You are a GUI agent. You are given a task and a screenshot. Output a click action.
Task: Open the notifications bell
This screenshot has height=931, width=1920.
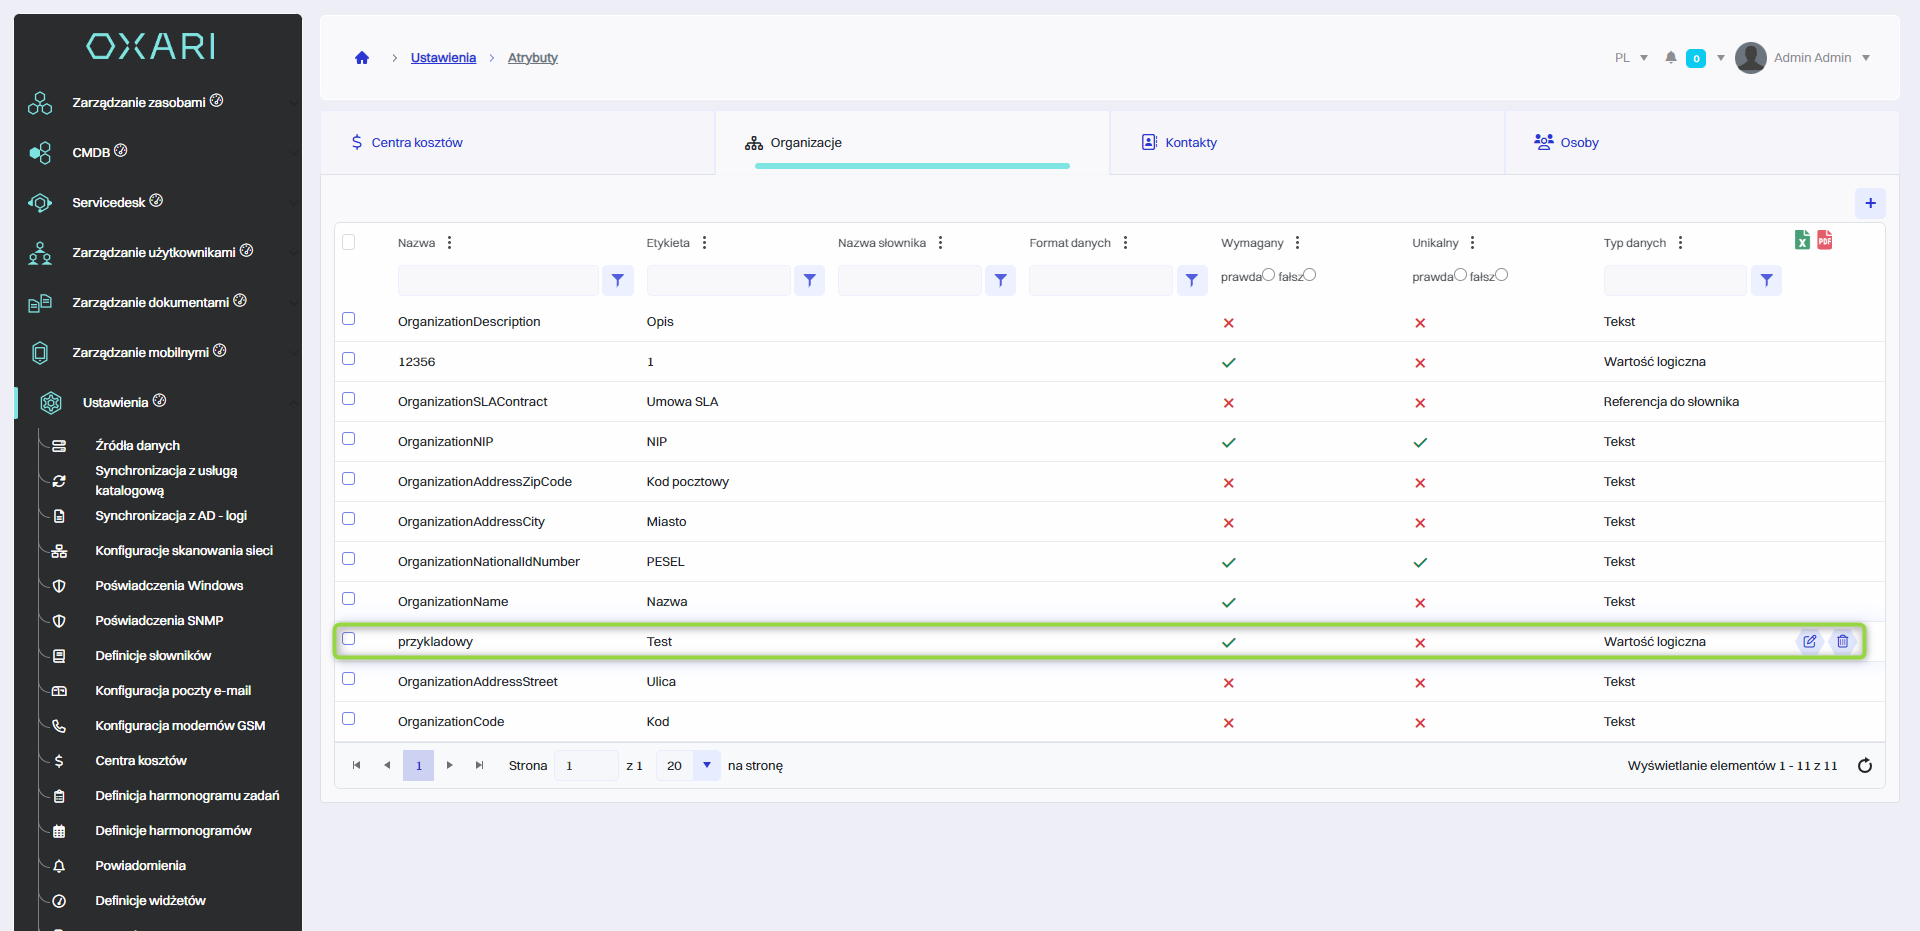pos(1671,58)
